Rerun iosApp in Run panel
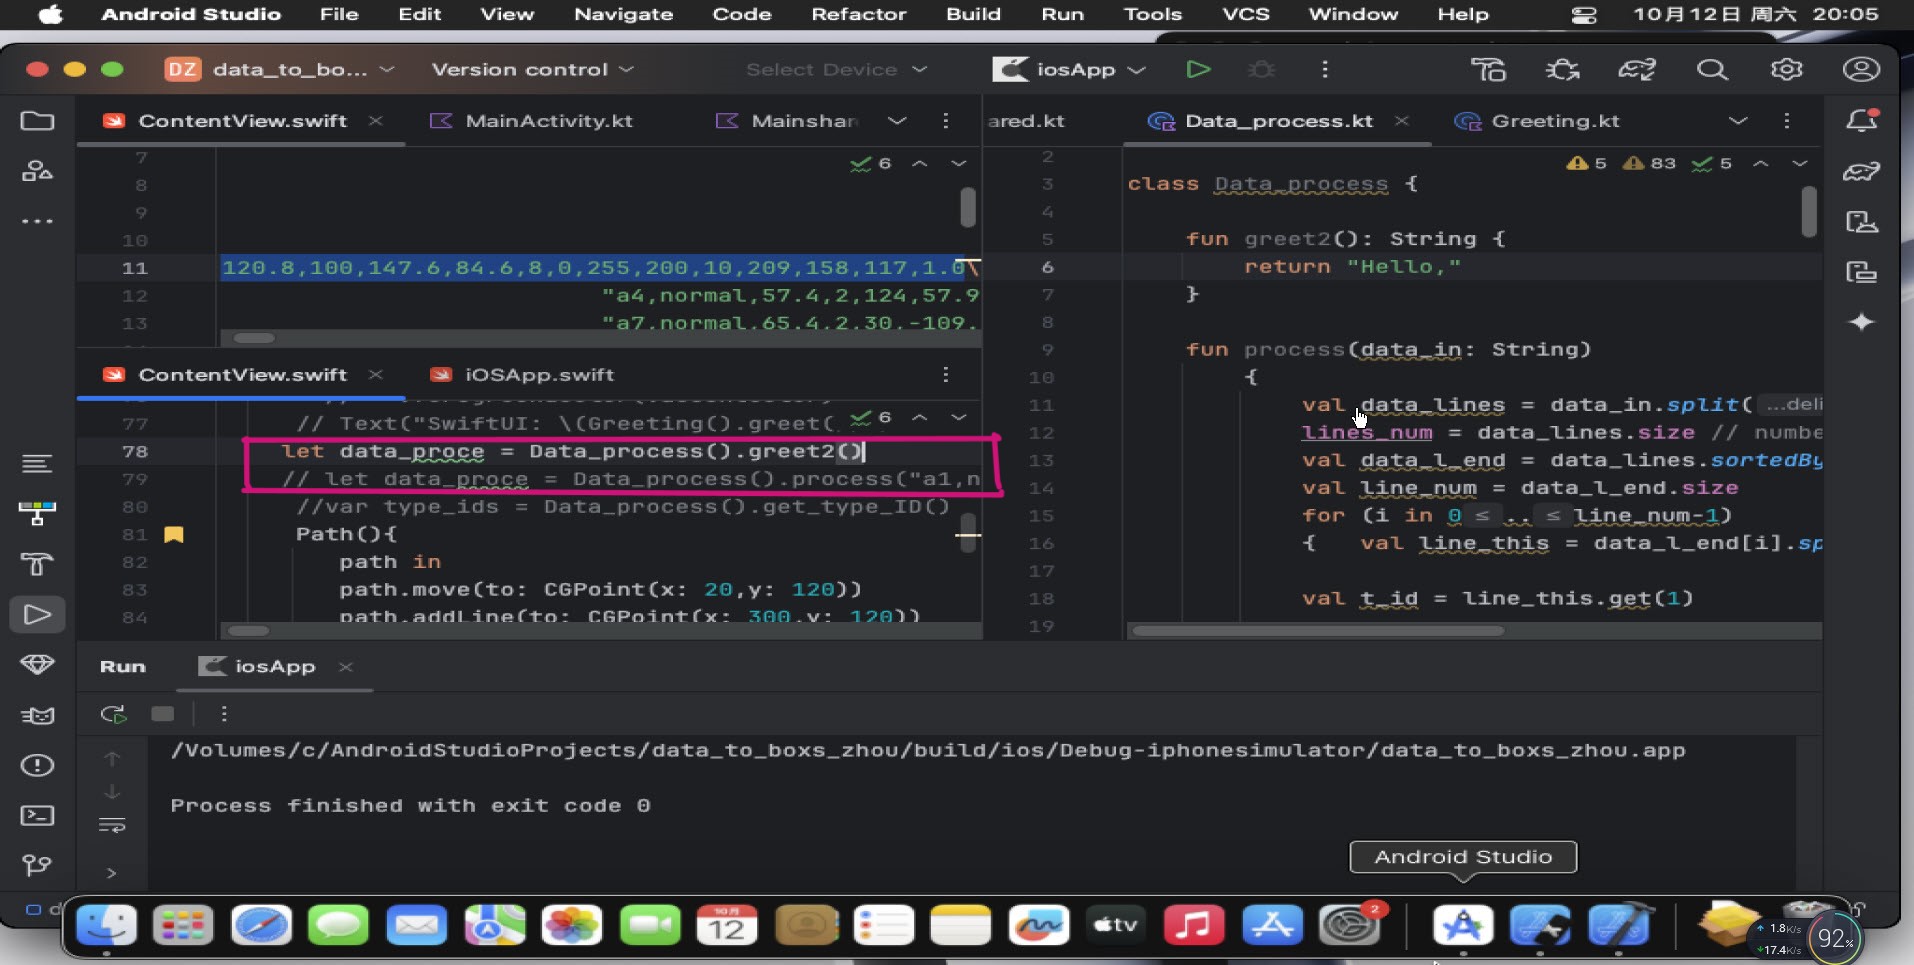The width and height of the screenshot is (1914, 965). [x=113, y=714]
